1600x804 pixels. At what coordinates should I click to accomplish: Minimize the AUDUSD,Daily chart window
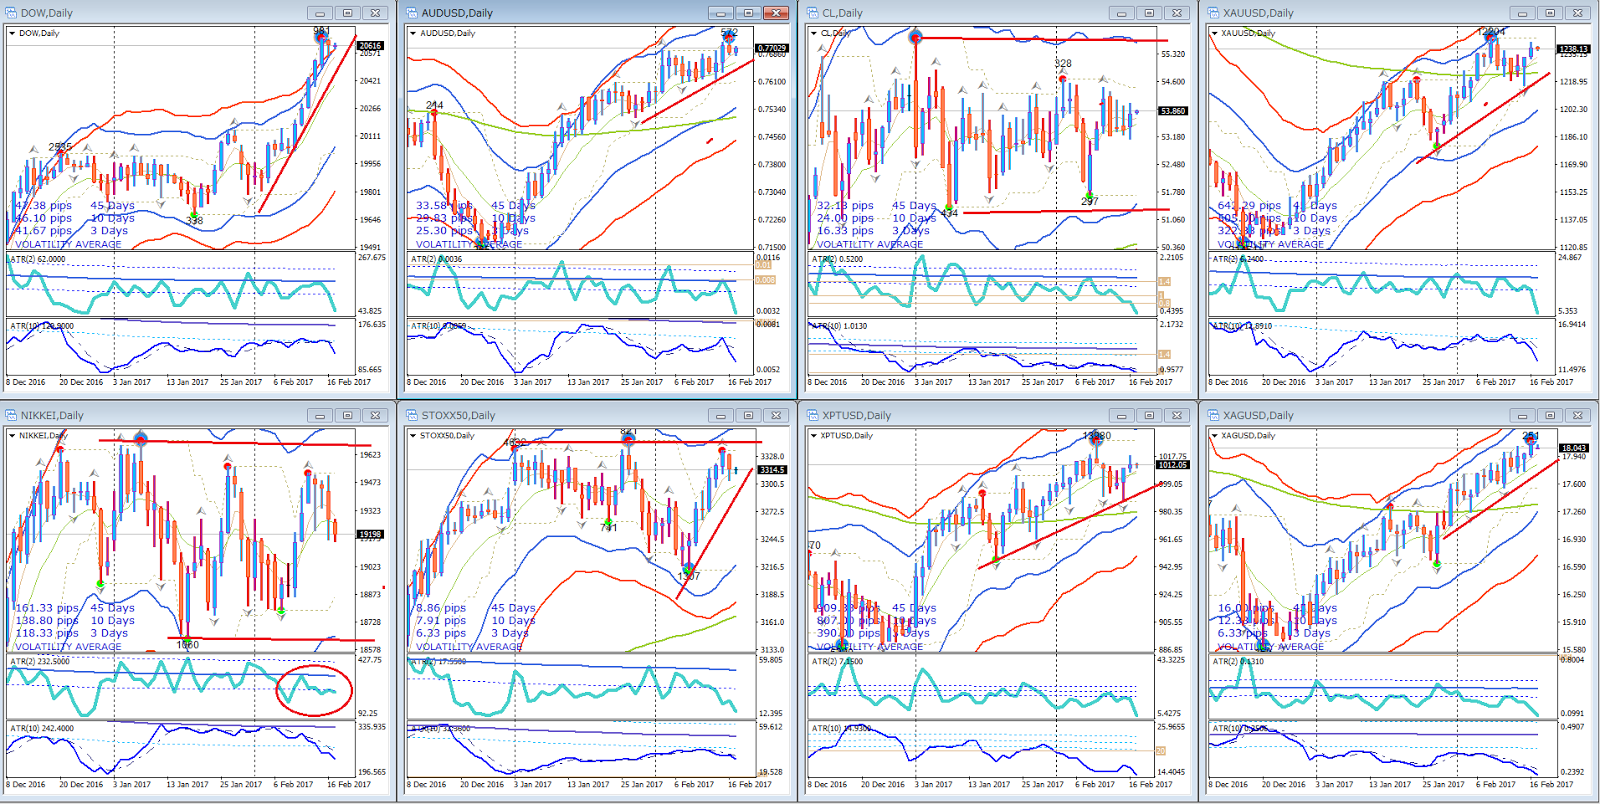721,13
